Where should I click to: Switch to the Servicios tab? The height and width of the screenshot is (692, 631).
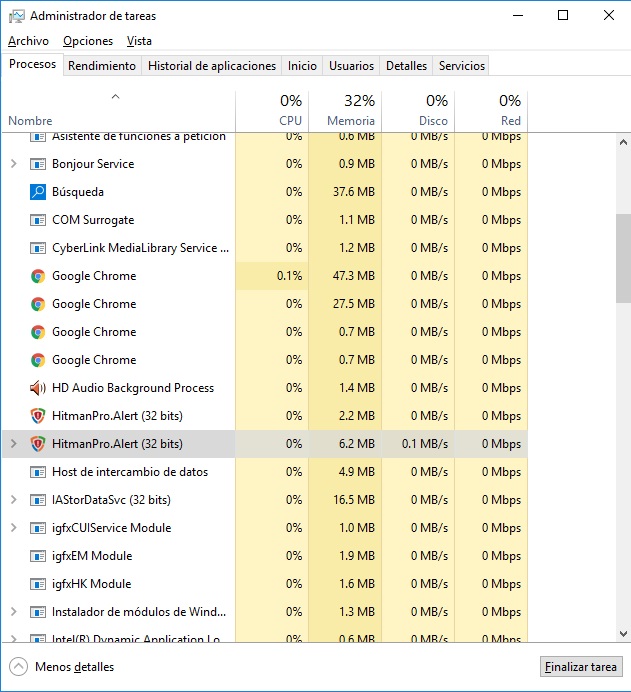[x=462, y=66]
